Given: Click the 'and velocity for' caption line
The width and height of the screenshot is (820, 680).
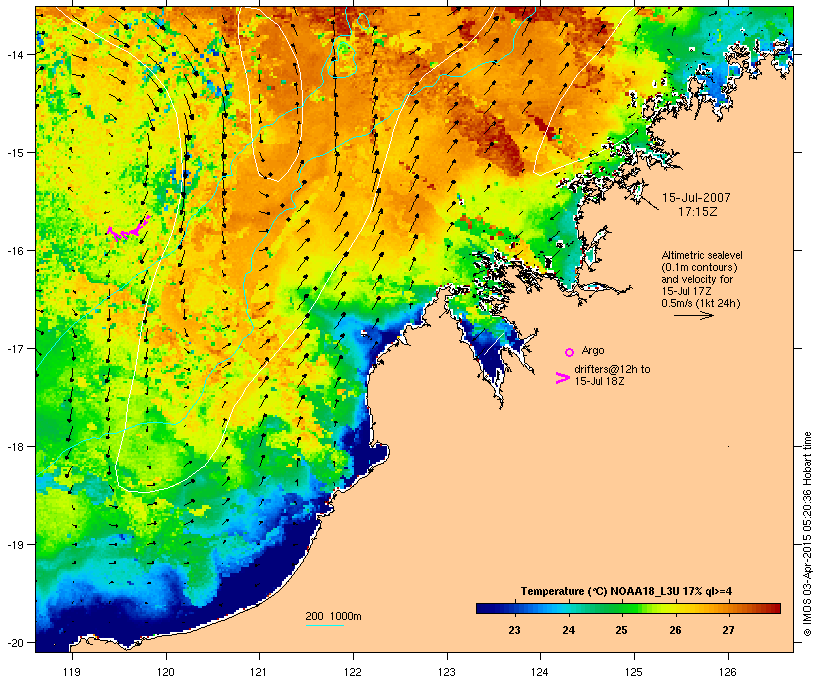Looking at the screenshot, I should coord(697,279).
